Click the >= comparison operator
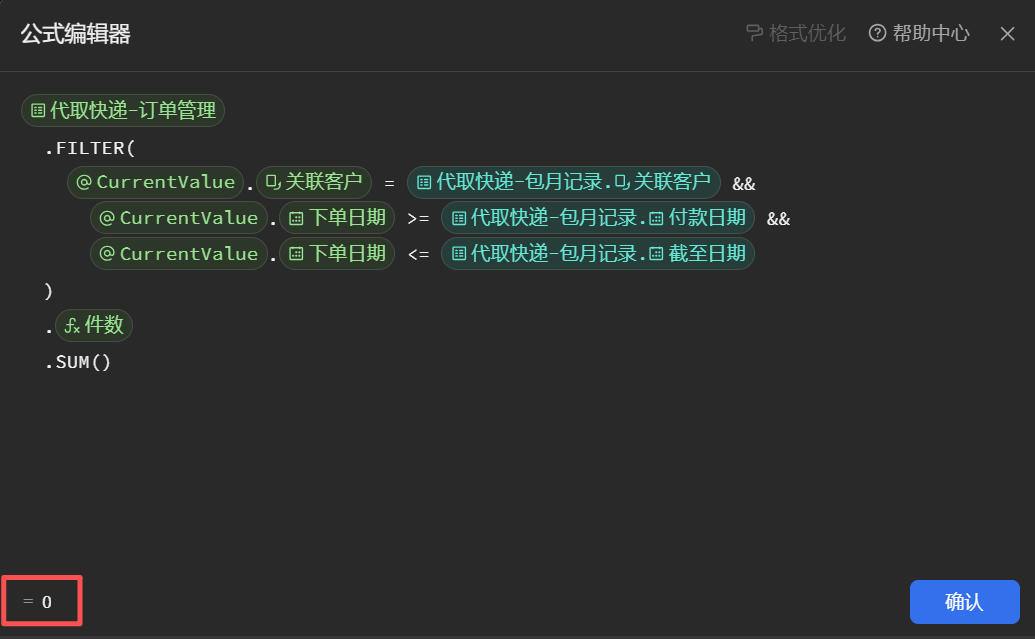Image resolution: width=1035 pixels, height=639 pixels. pos(418,219)
